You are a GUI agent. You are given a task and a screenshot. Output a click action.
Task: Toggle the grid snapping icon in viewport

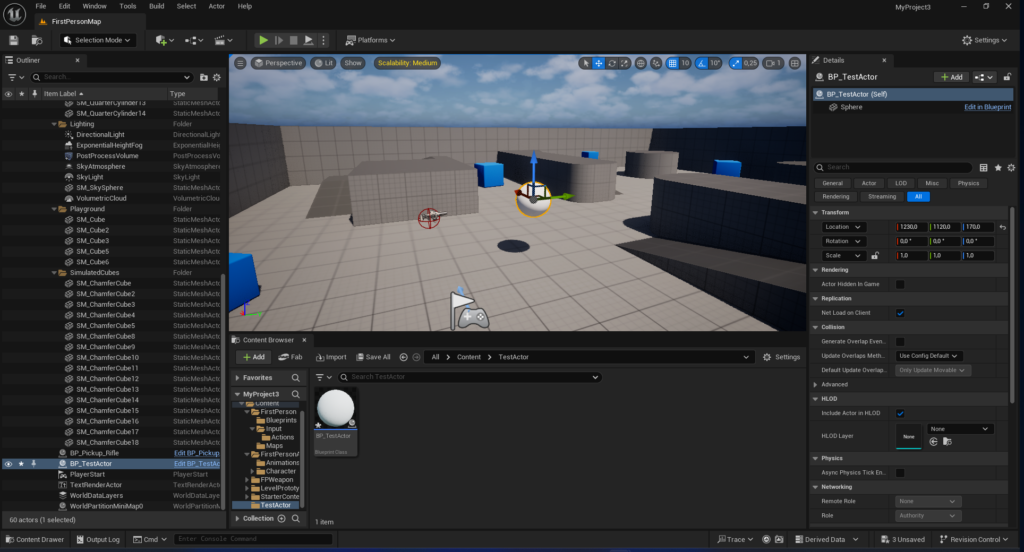[x=672, y=63]
